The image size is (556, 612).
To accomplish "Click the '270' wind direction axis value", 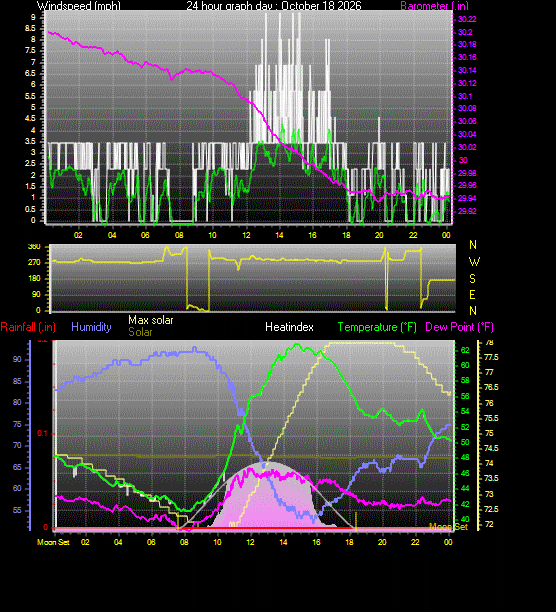I will 34,263.
